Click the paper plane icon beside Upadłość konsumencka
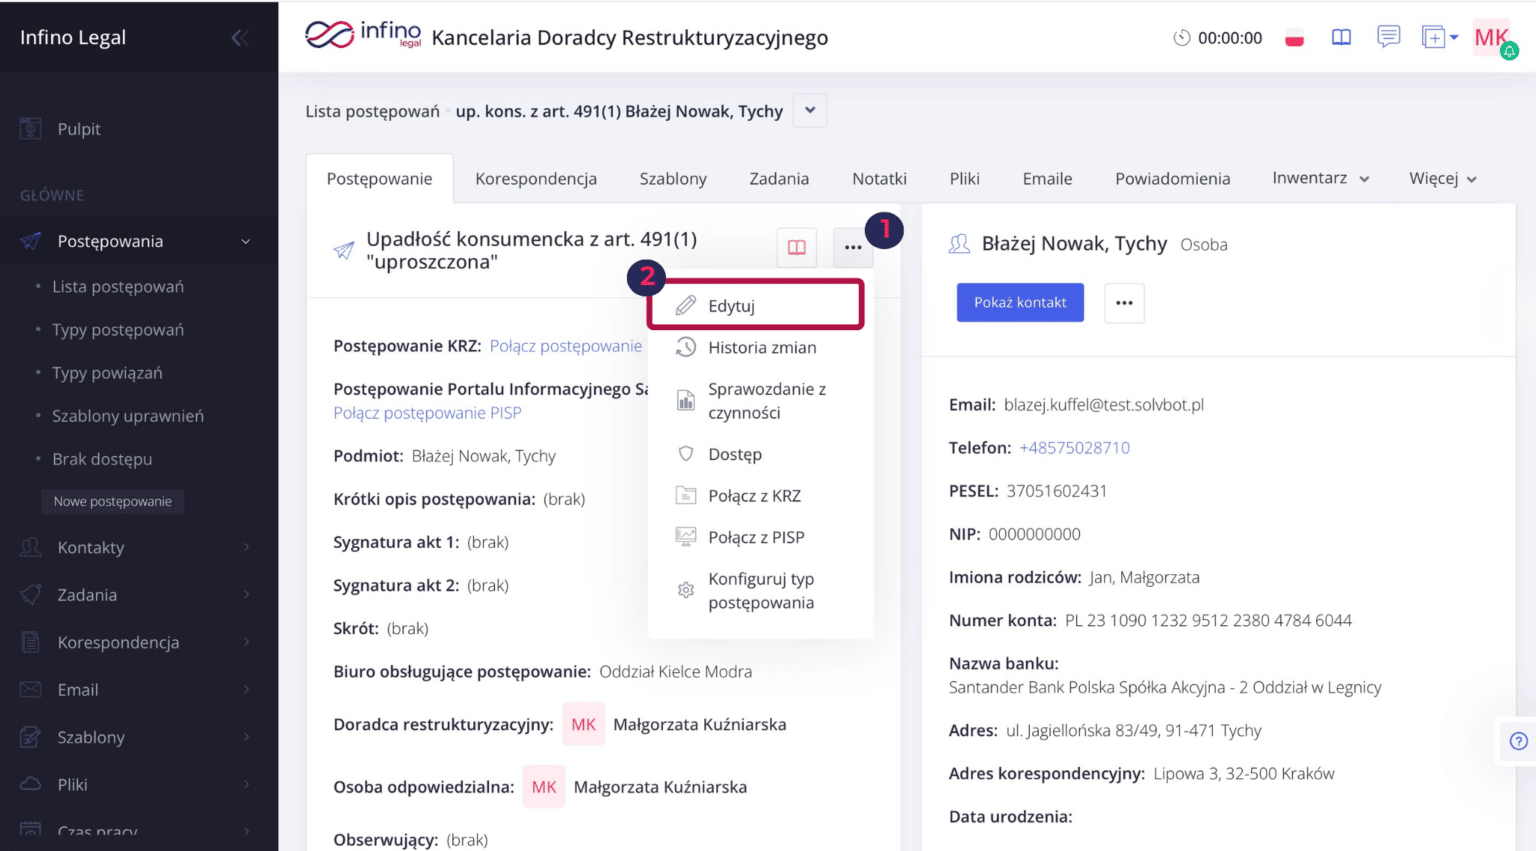 click(344, 250)
